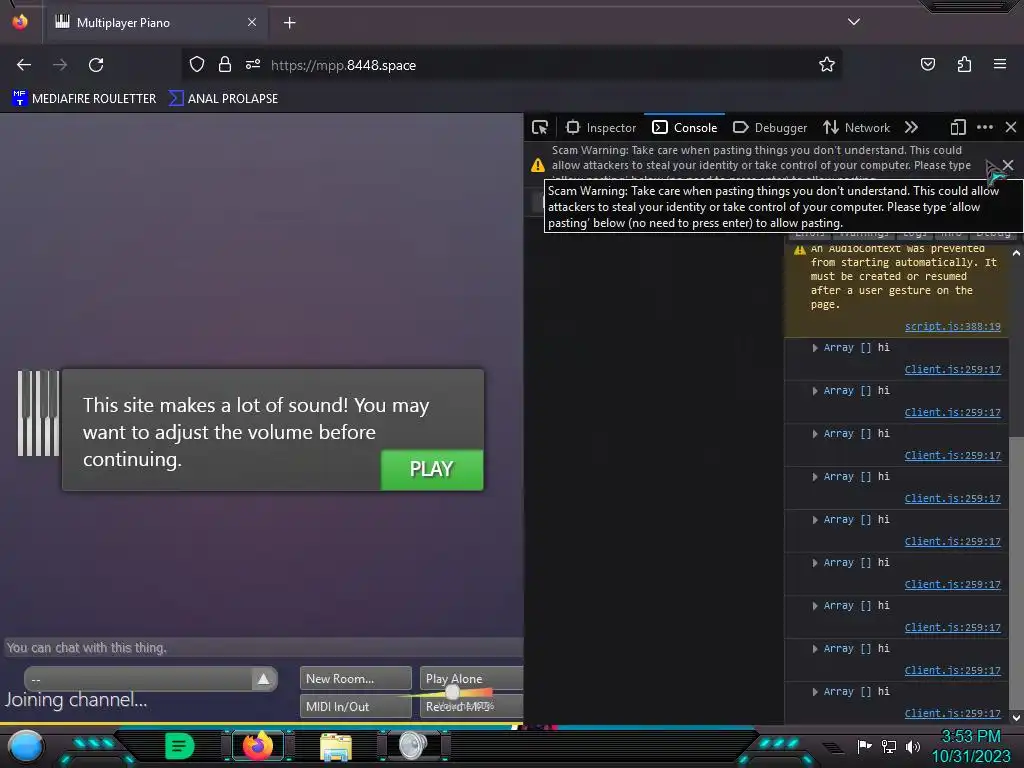Click the Record MP3 button
This screenshot has width=1024, height=768.
click(x=472, y=707)
